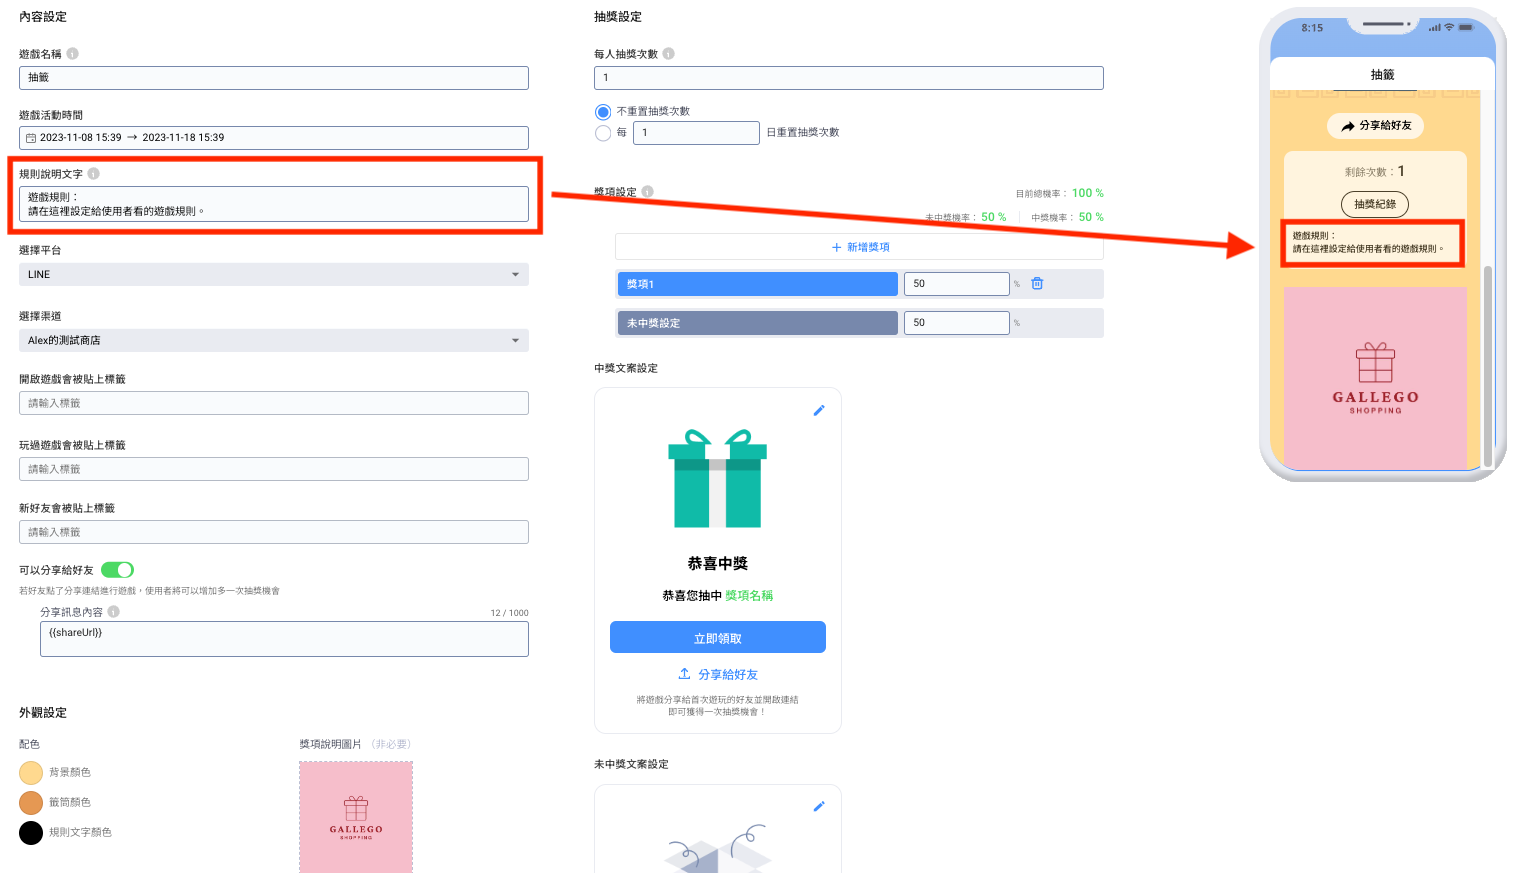Tap 抽獎紀錄 in the phone preview
Image resolution: width=1522 pixels, height=885 pixels.
(1374, 204)
